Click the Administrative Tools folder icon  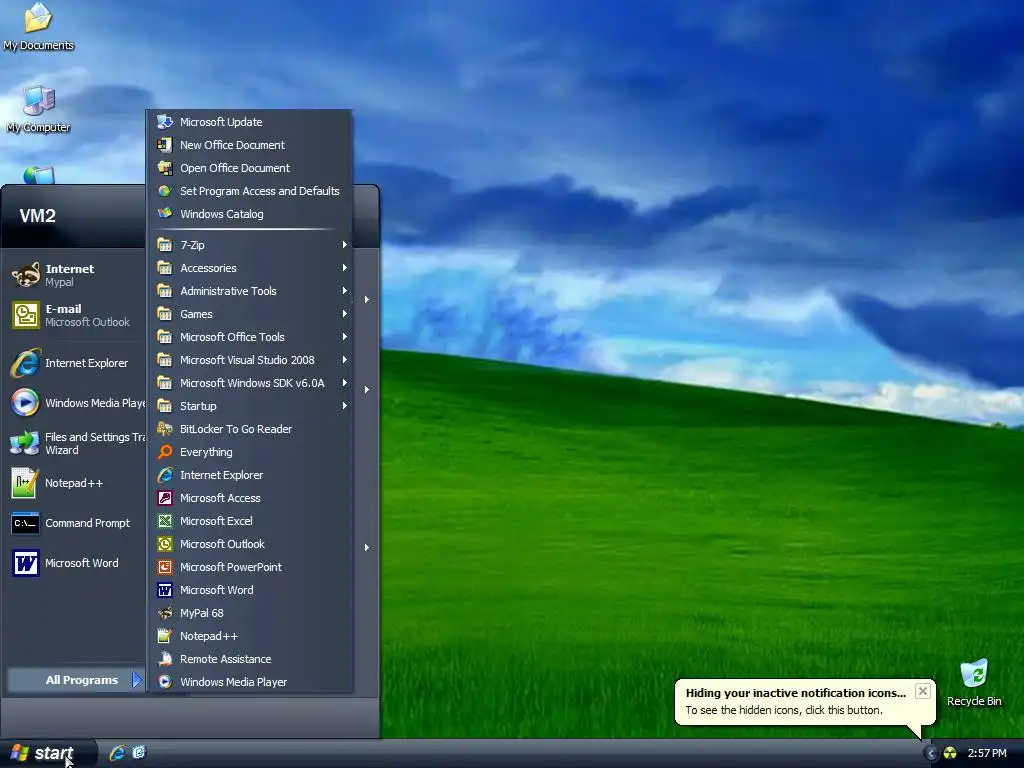click(165, 291)
